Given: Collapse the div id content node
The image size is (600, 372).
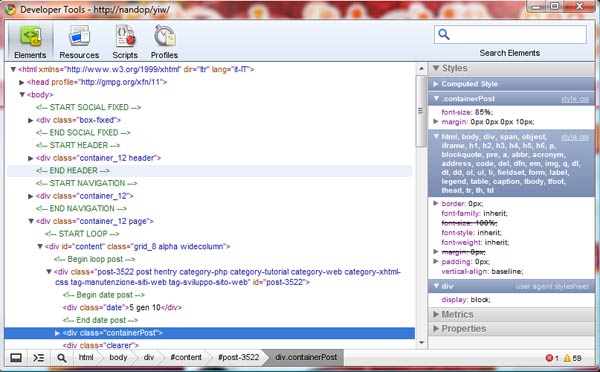Looking at the screenshot, I should click(40, 246).
